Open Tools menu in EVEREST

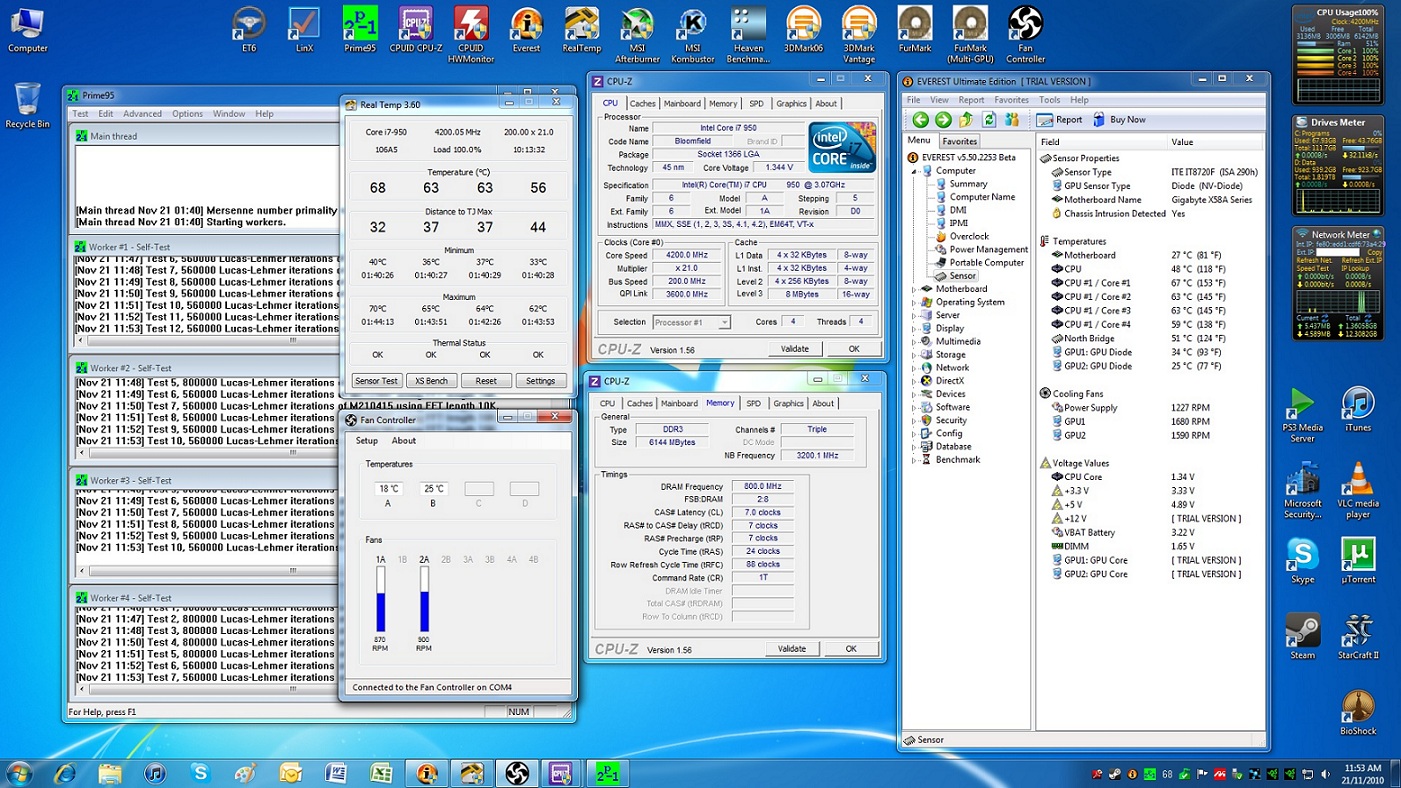click(1049, 100)
